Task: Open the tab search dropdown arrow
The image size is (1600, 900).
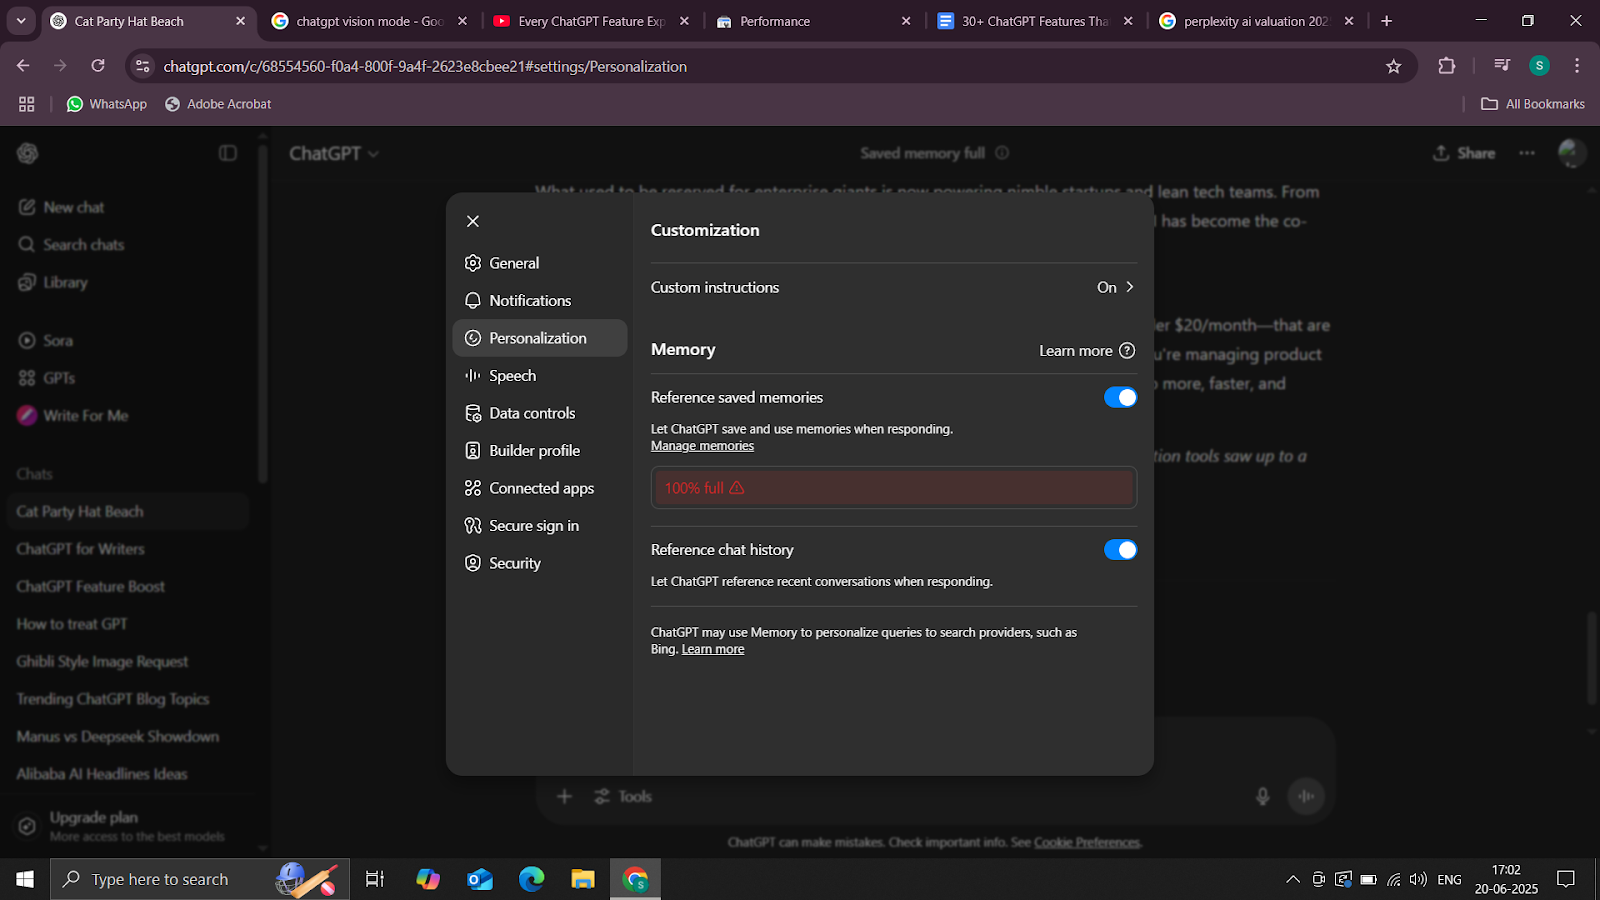Action: 21,21
